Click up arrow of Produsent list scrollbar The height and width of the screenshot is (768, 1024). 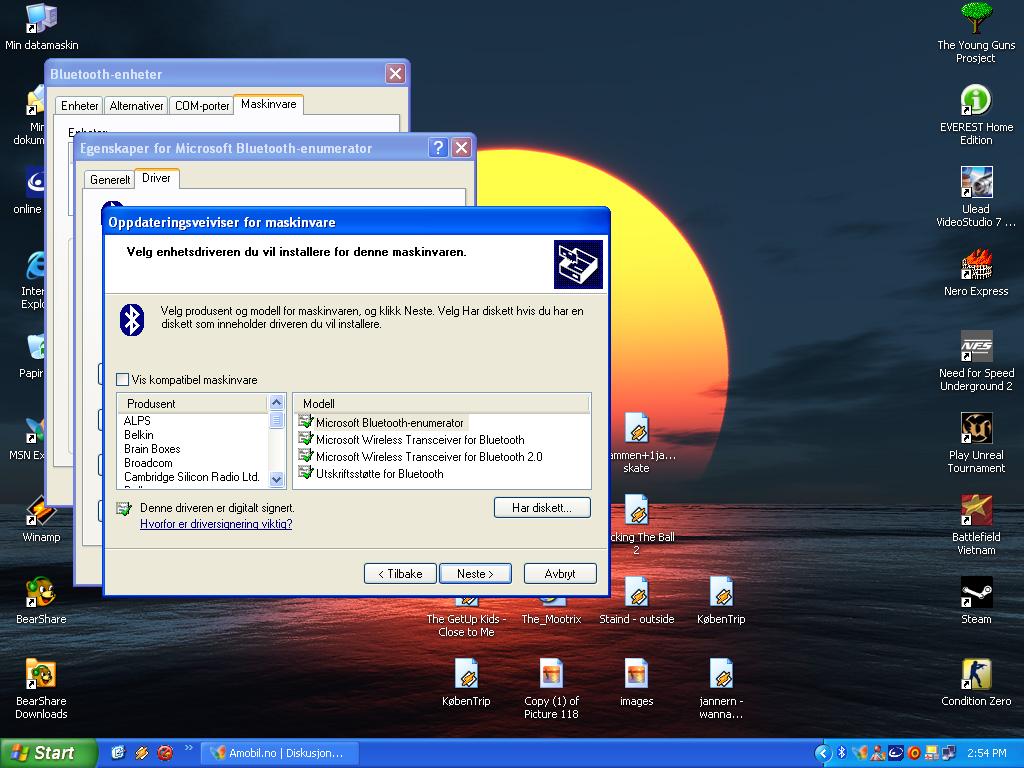[x=276, y=402]
